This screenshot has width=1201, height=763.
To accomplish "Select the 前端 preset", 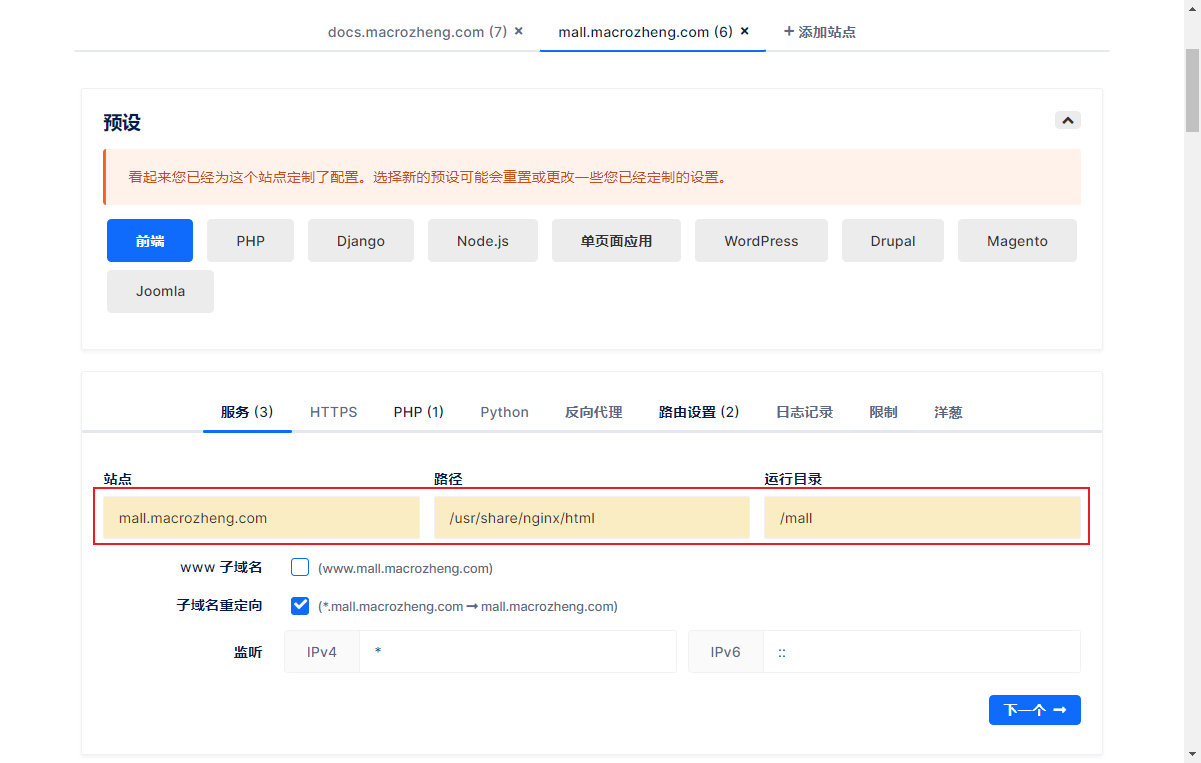I will [x=150, y=241].
